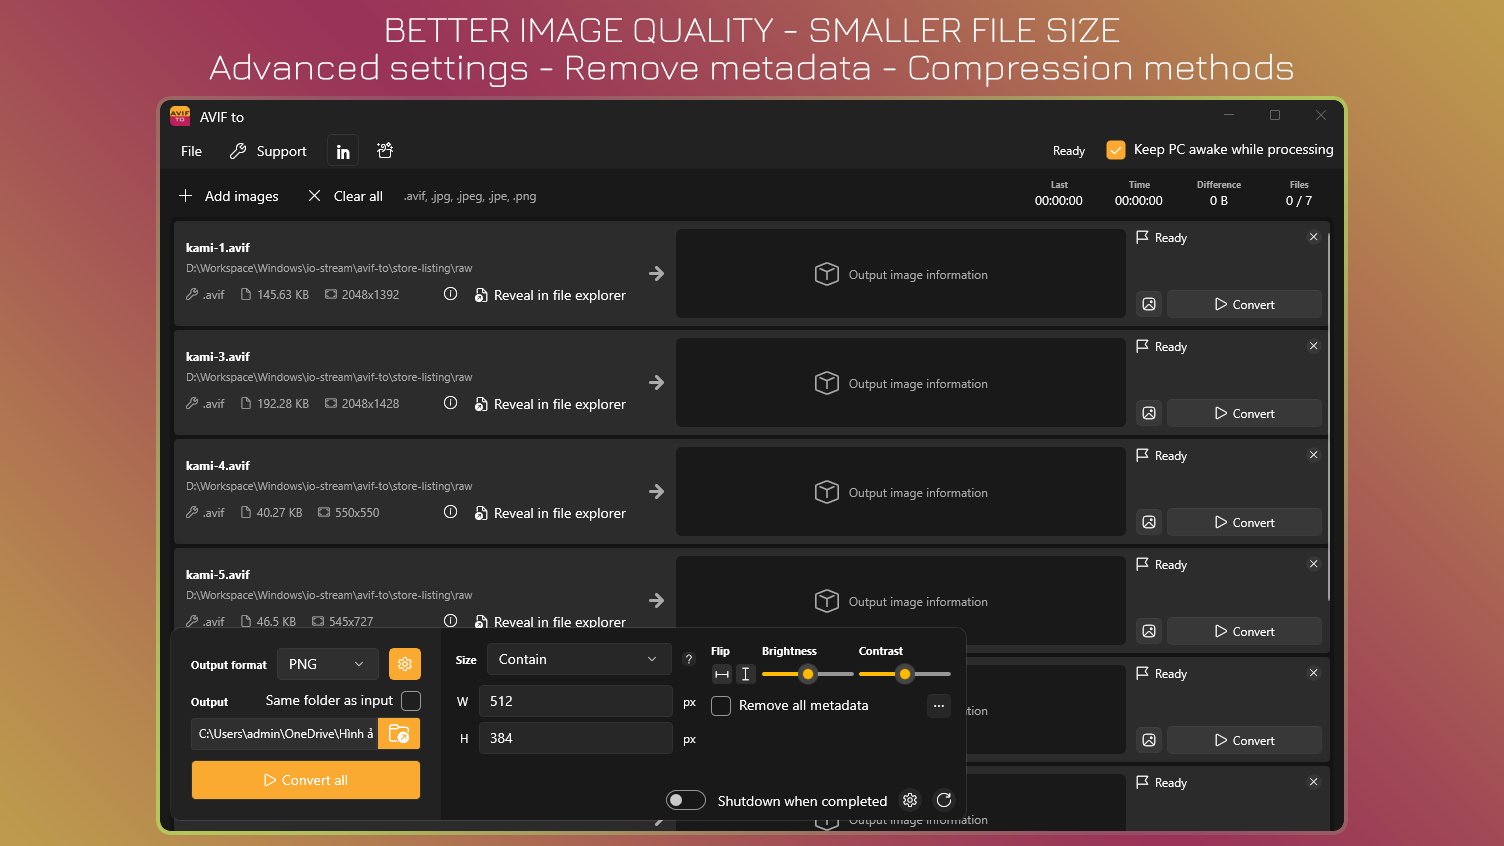Adjust the Brightness slider
1504x846 pixels.
pos(807,674)
